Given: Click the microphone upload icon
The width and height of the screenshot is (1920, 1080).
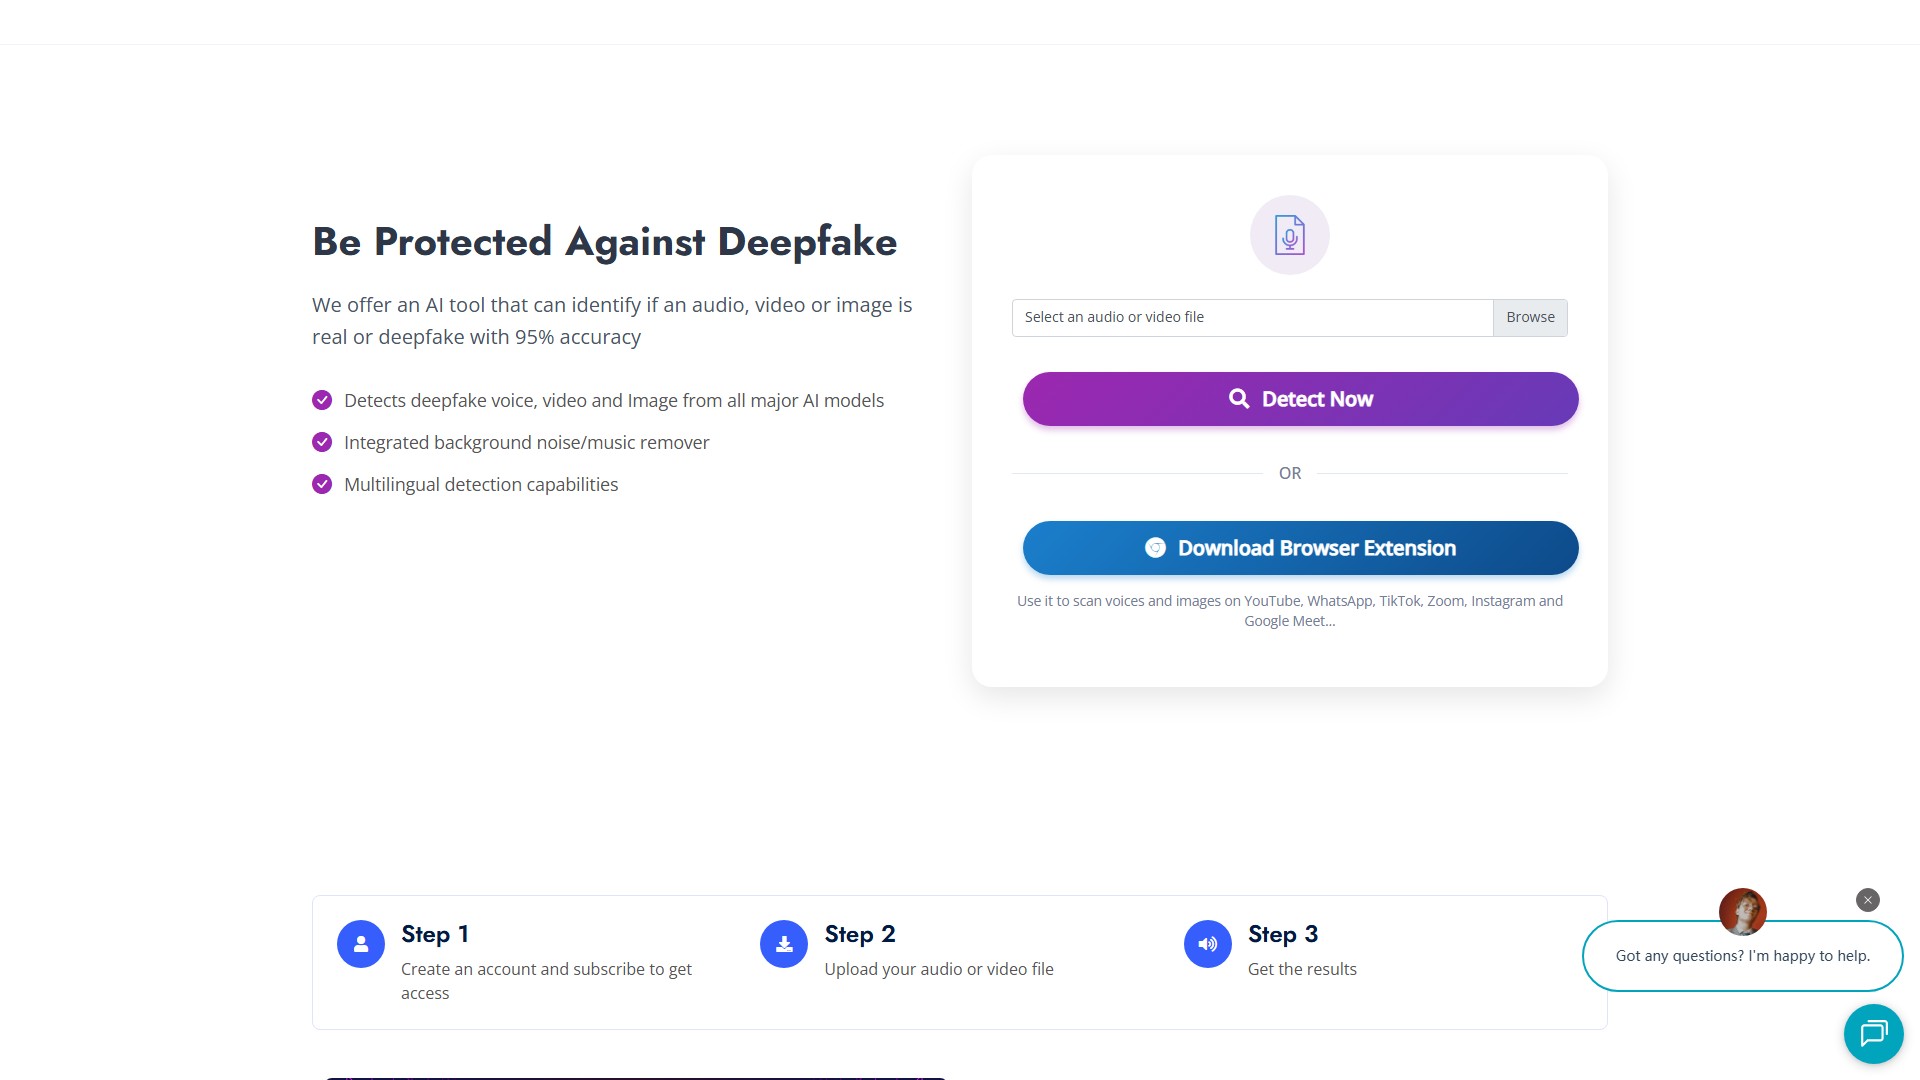Looking at the screenshot, I should [1289, 235].
